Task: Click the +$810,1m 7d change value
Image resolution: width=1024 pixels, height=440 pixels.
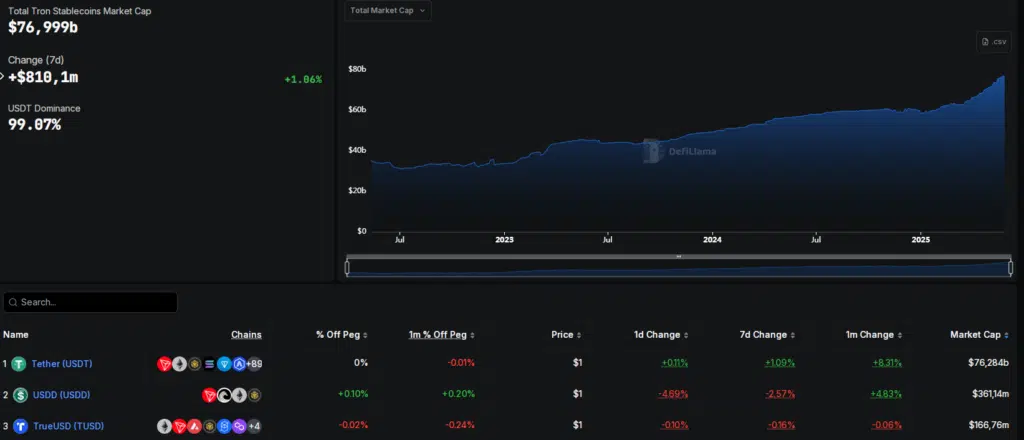Action: (43, 77)
